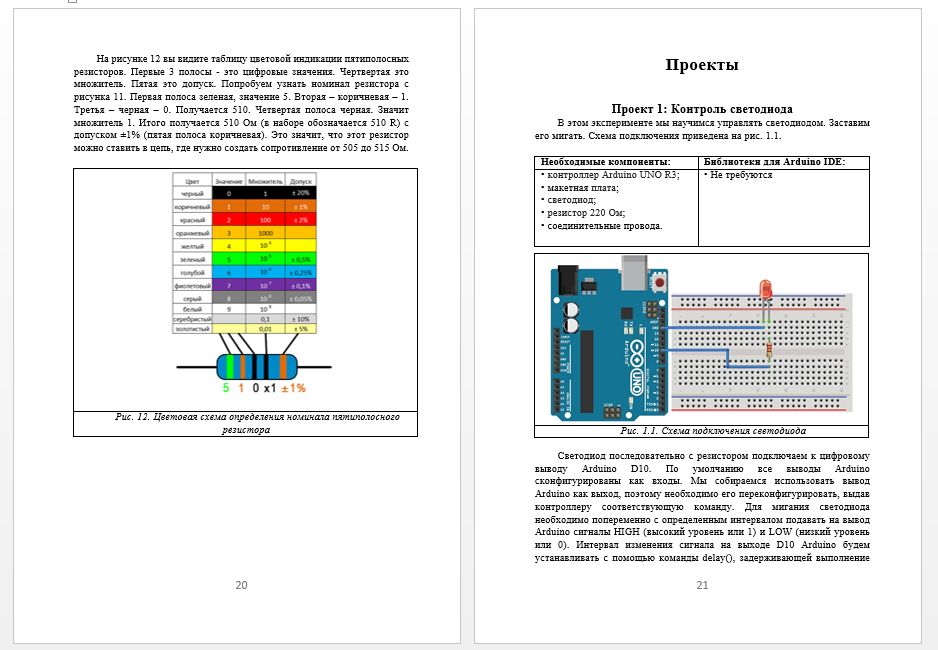Click page number 21 in the footer
This screenshot has height=650, width=938.
click(702, 585)
